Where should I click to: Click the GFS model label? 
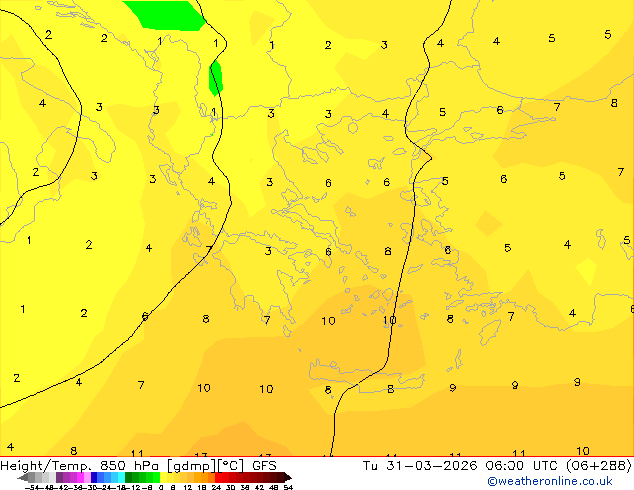click(x=264, y=466)
